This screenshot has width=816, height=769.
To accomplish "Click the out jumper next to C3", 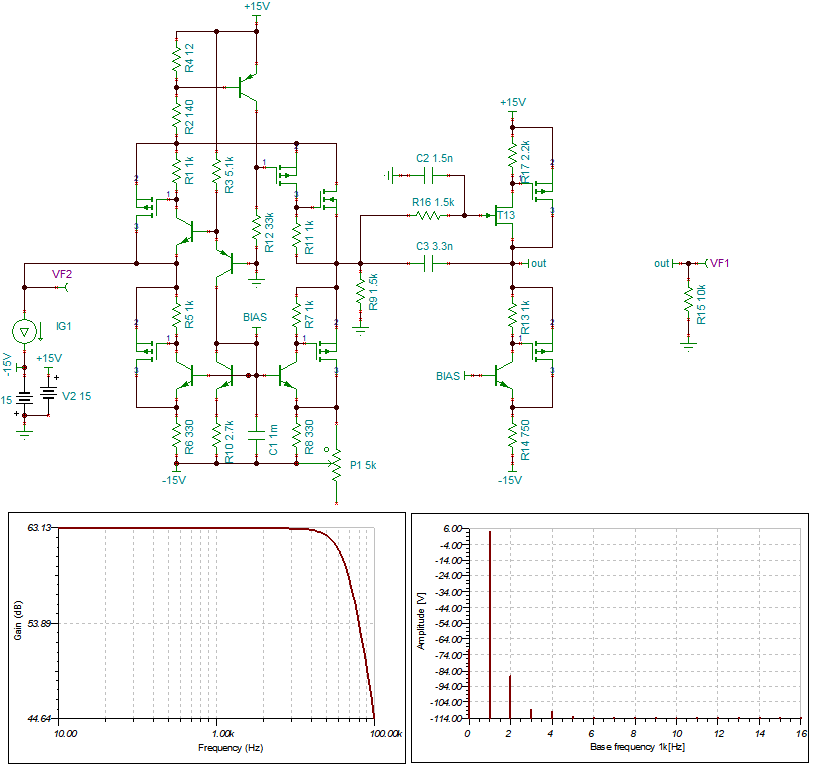I will click(x=539, y=263).
